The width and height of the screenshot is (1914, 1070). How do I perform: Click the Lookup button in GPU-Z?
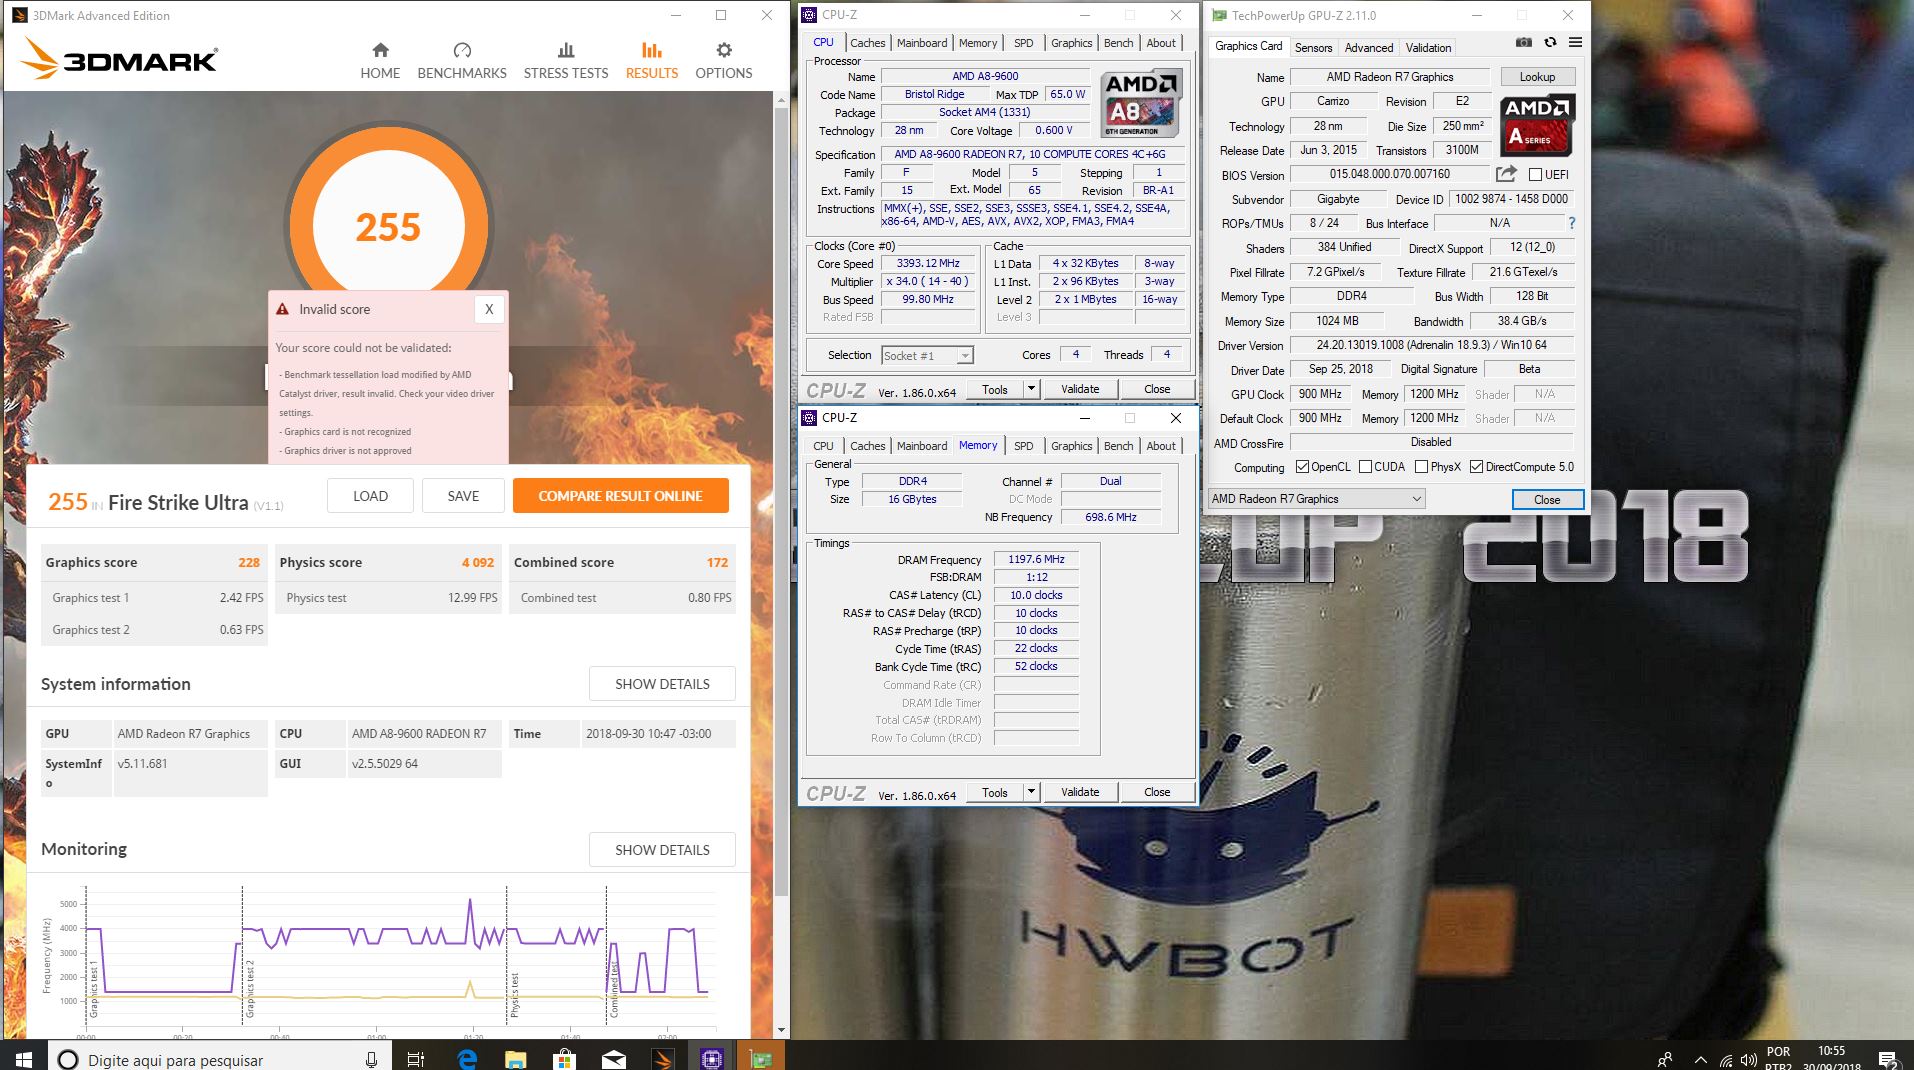pyautogui.click(x=1537, y=77)
